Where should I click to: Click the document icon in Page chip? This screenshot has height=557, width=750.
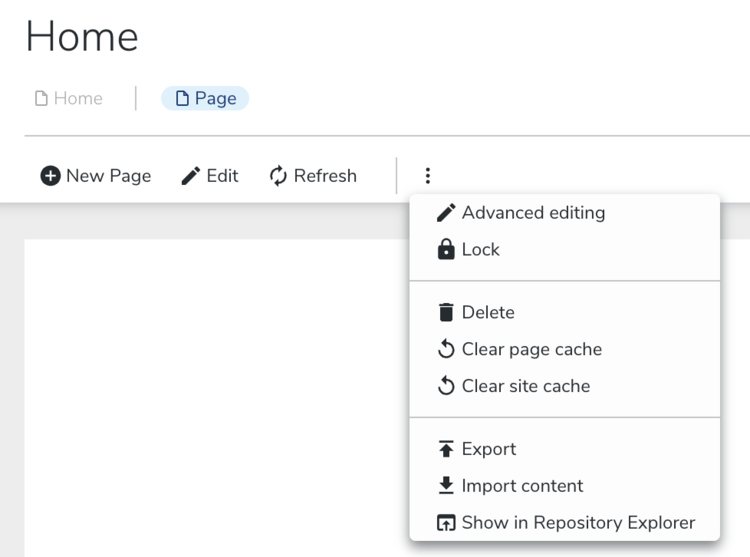[182, 98]
